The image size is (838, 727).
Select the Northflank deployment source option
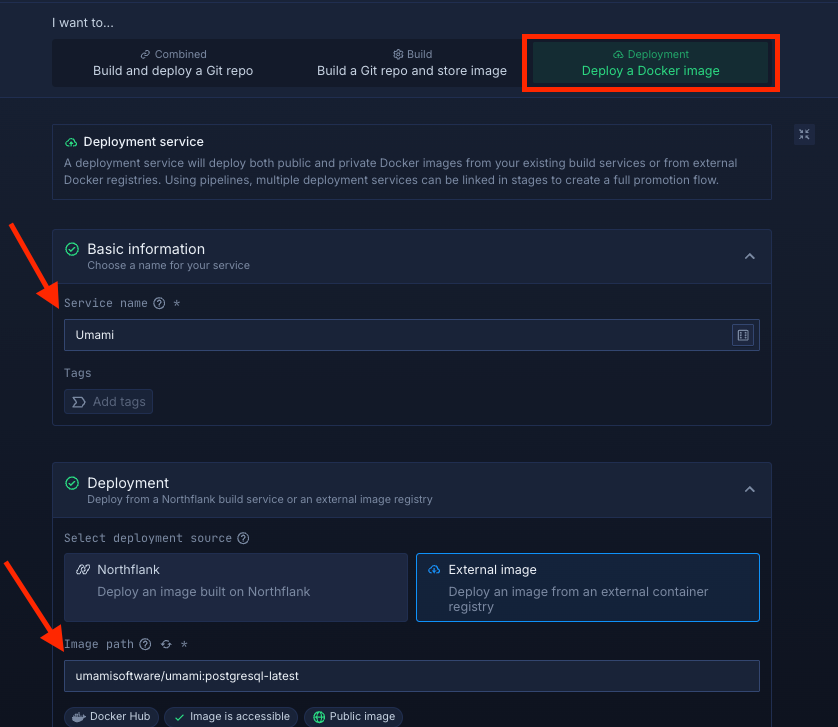click(x=236, y=587)
